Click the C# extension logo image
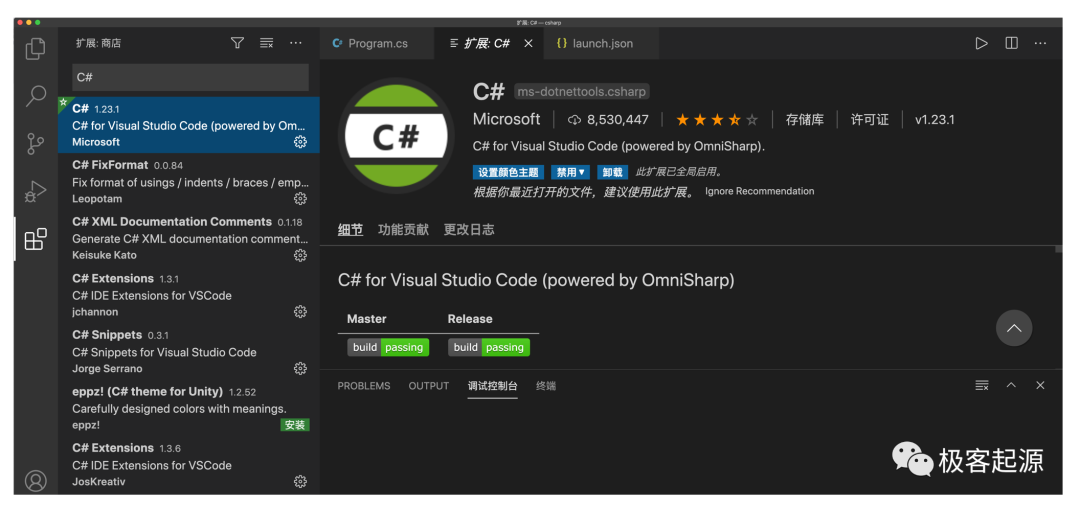This screenshot has width=1080, height=509. [x=397, y=136]
